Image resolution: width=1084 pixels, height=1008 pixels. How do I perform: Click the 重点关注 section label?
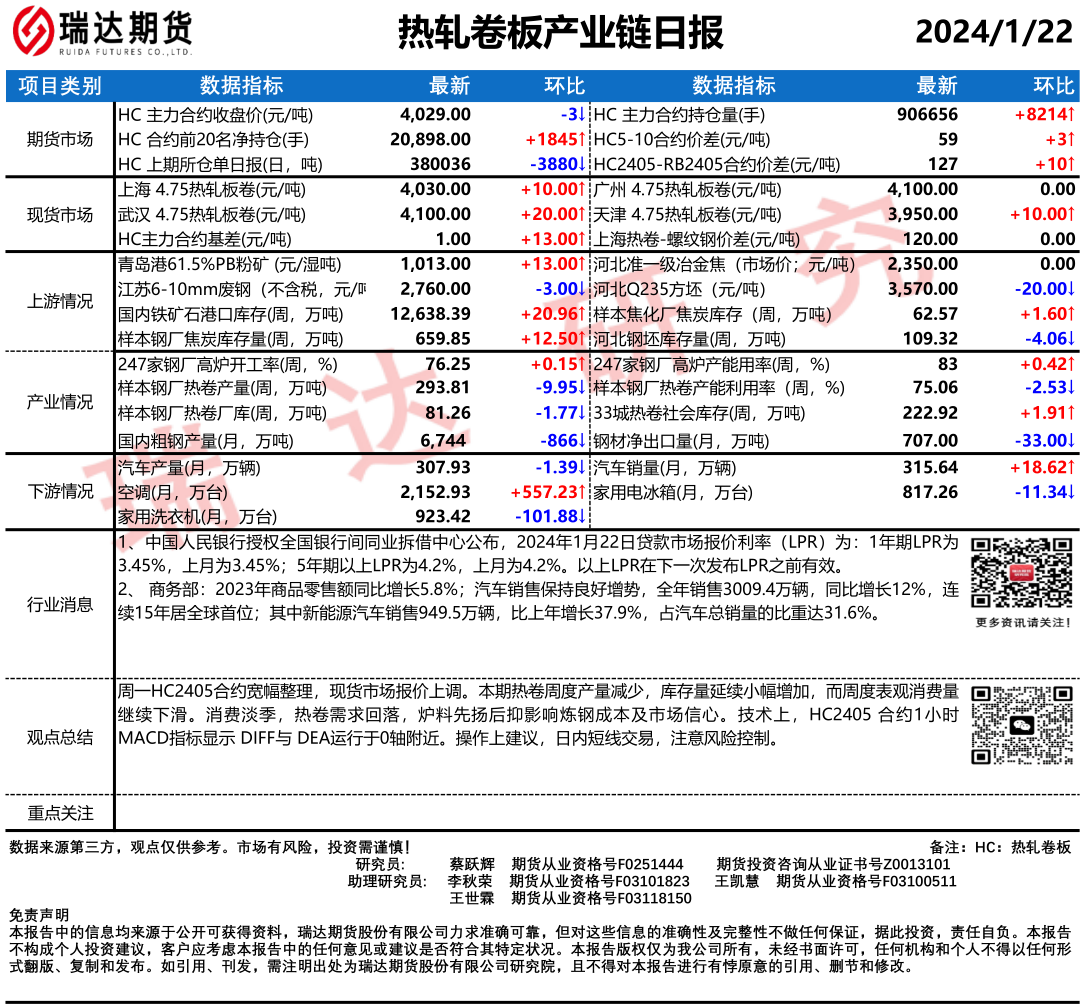point(60,813)
